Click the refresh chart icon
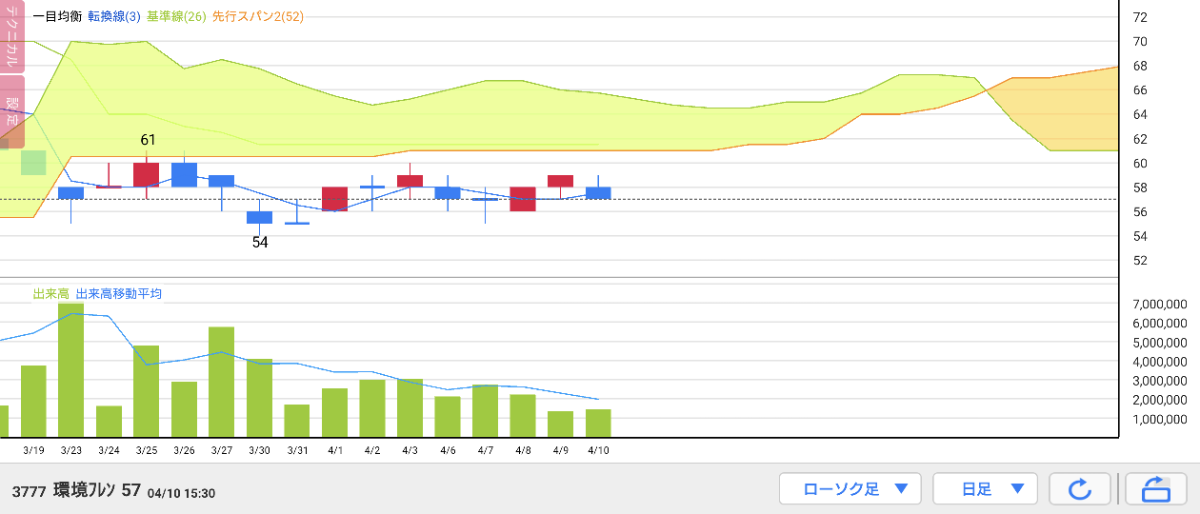The image size is (1200, 514). pos(1079,489)
